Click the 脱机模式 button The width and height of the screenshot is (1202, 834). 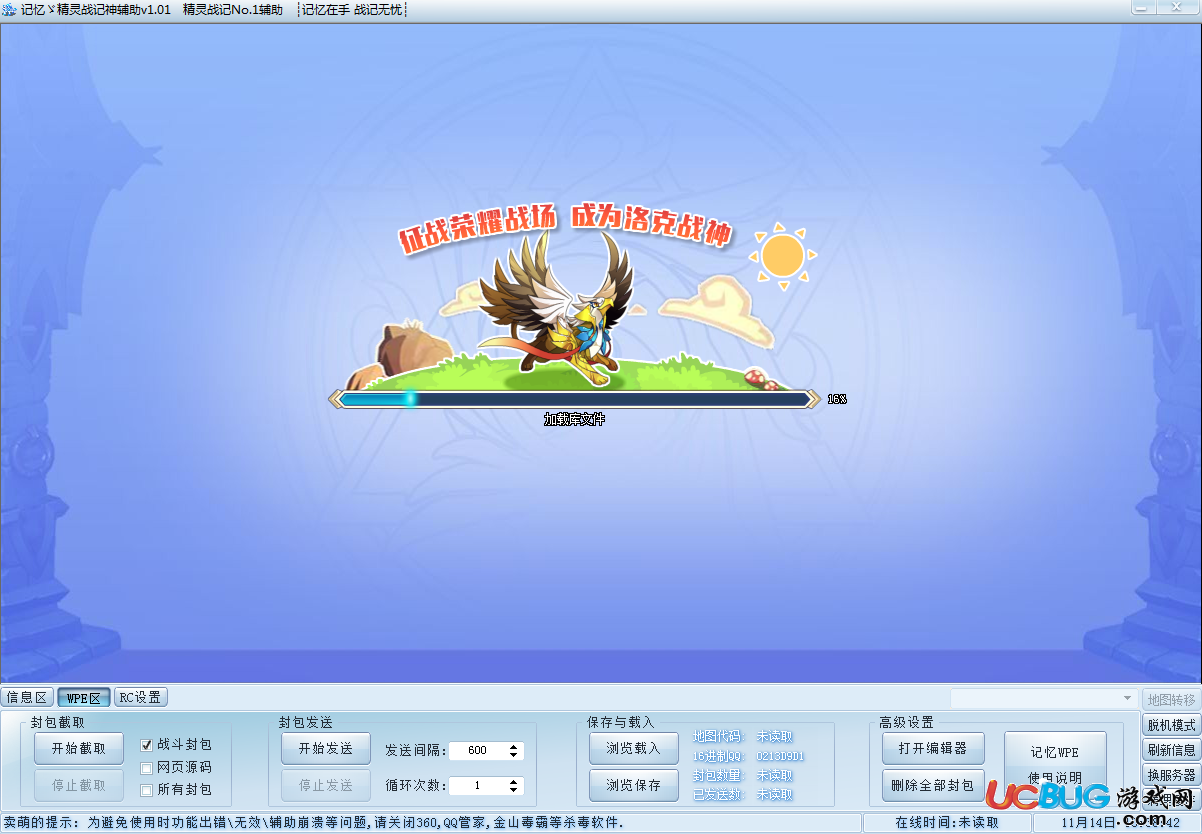(1171, 725)
